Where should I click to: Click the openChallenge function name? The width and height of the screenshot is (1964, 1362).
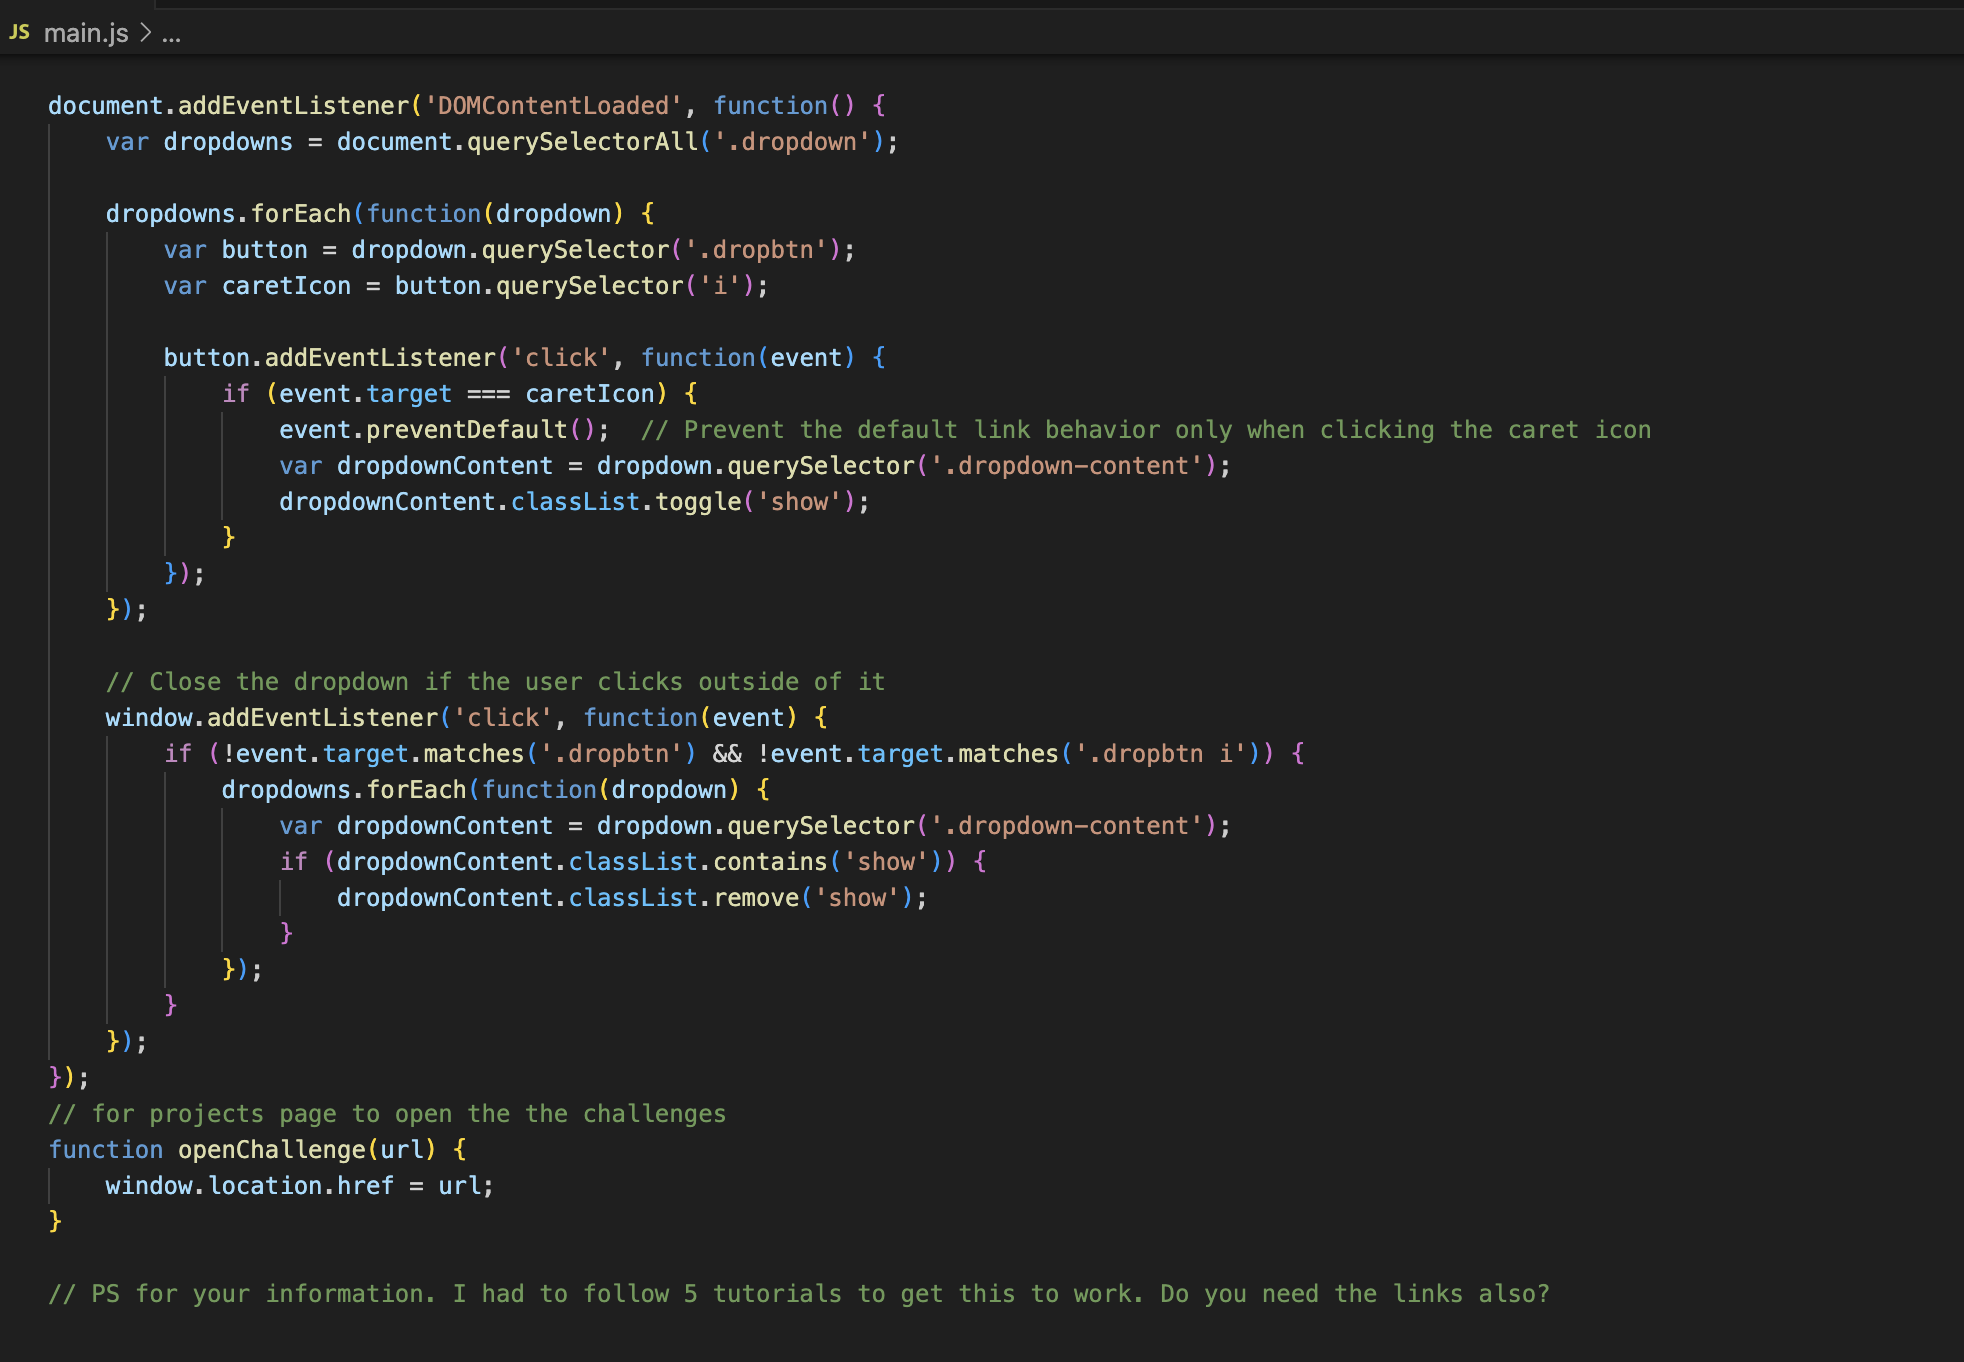pyautogui.click(x=271, y=1149)
